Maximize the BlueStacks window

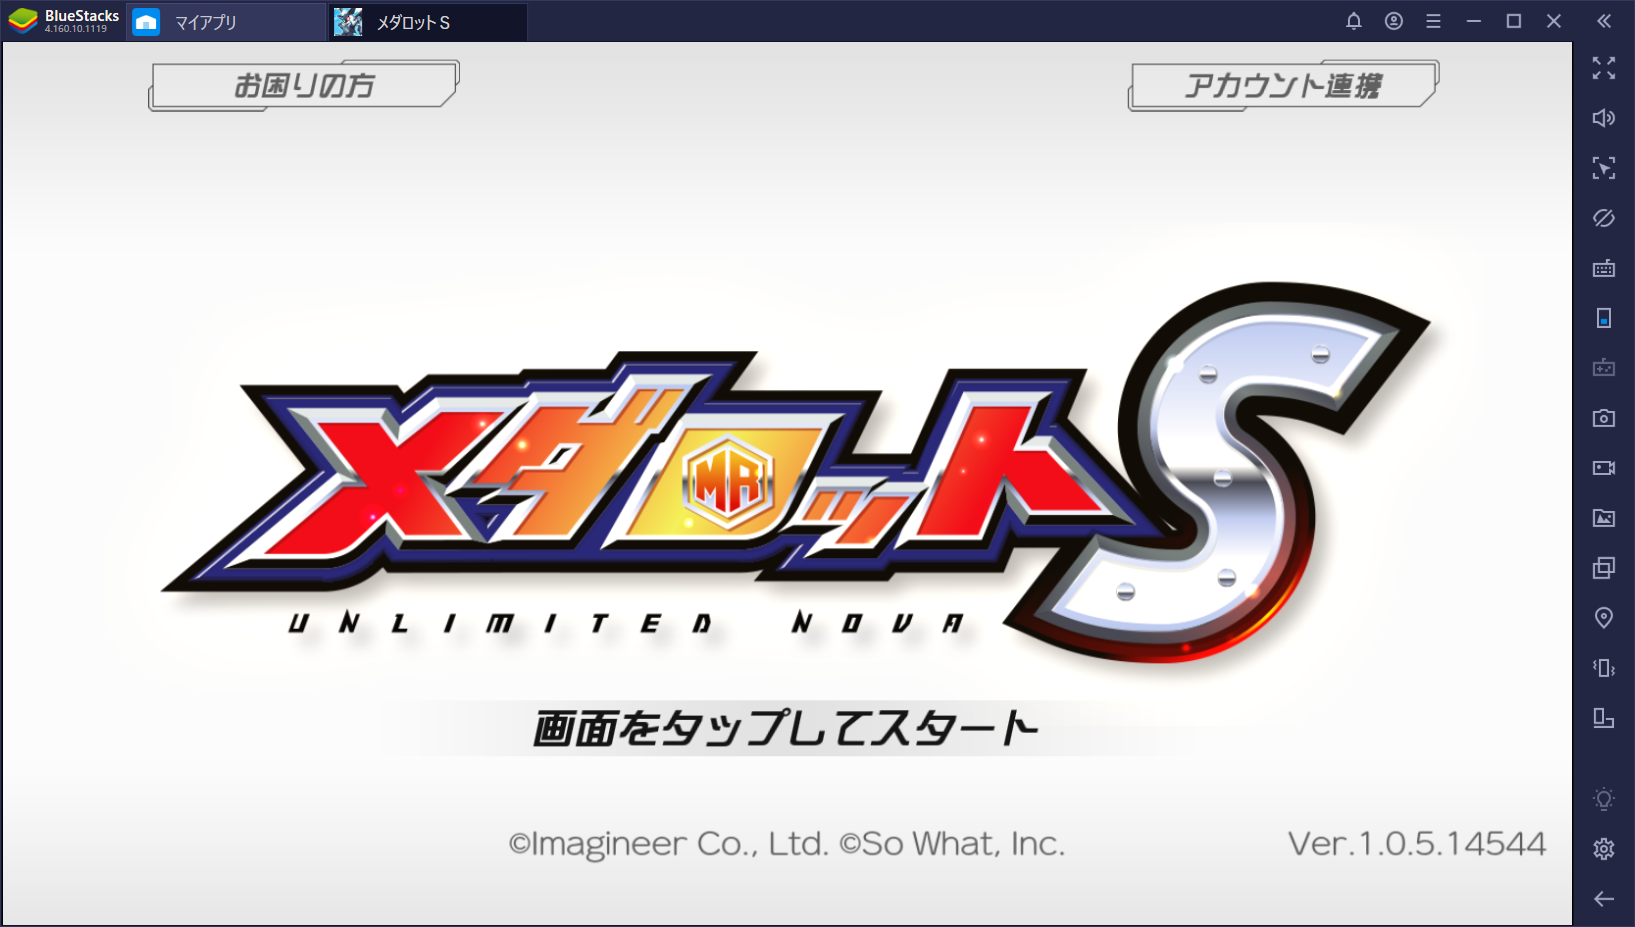coord(1514,21)
